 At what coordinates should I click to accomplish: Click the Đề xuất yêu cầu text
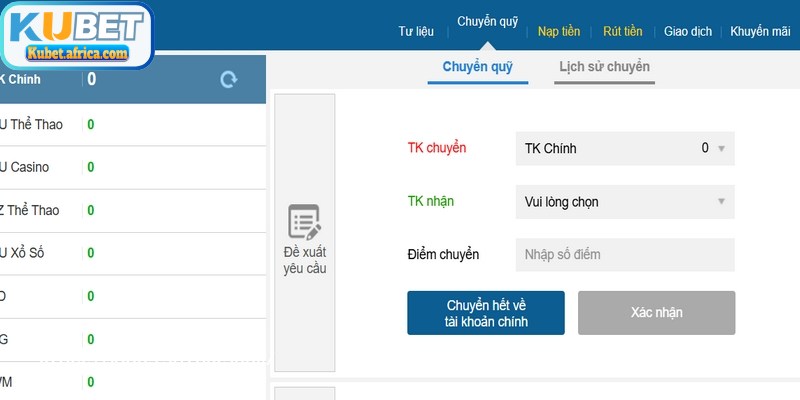coord(305,261)
